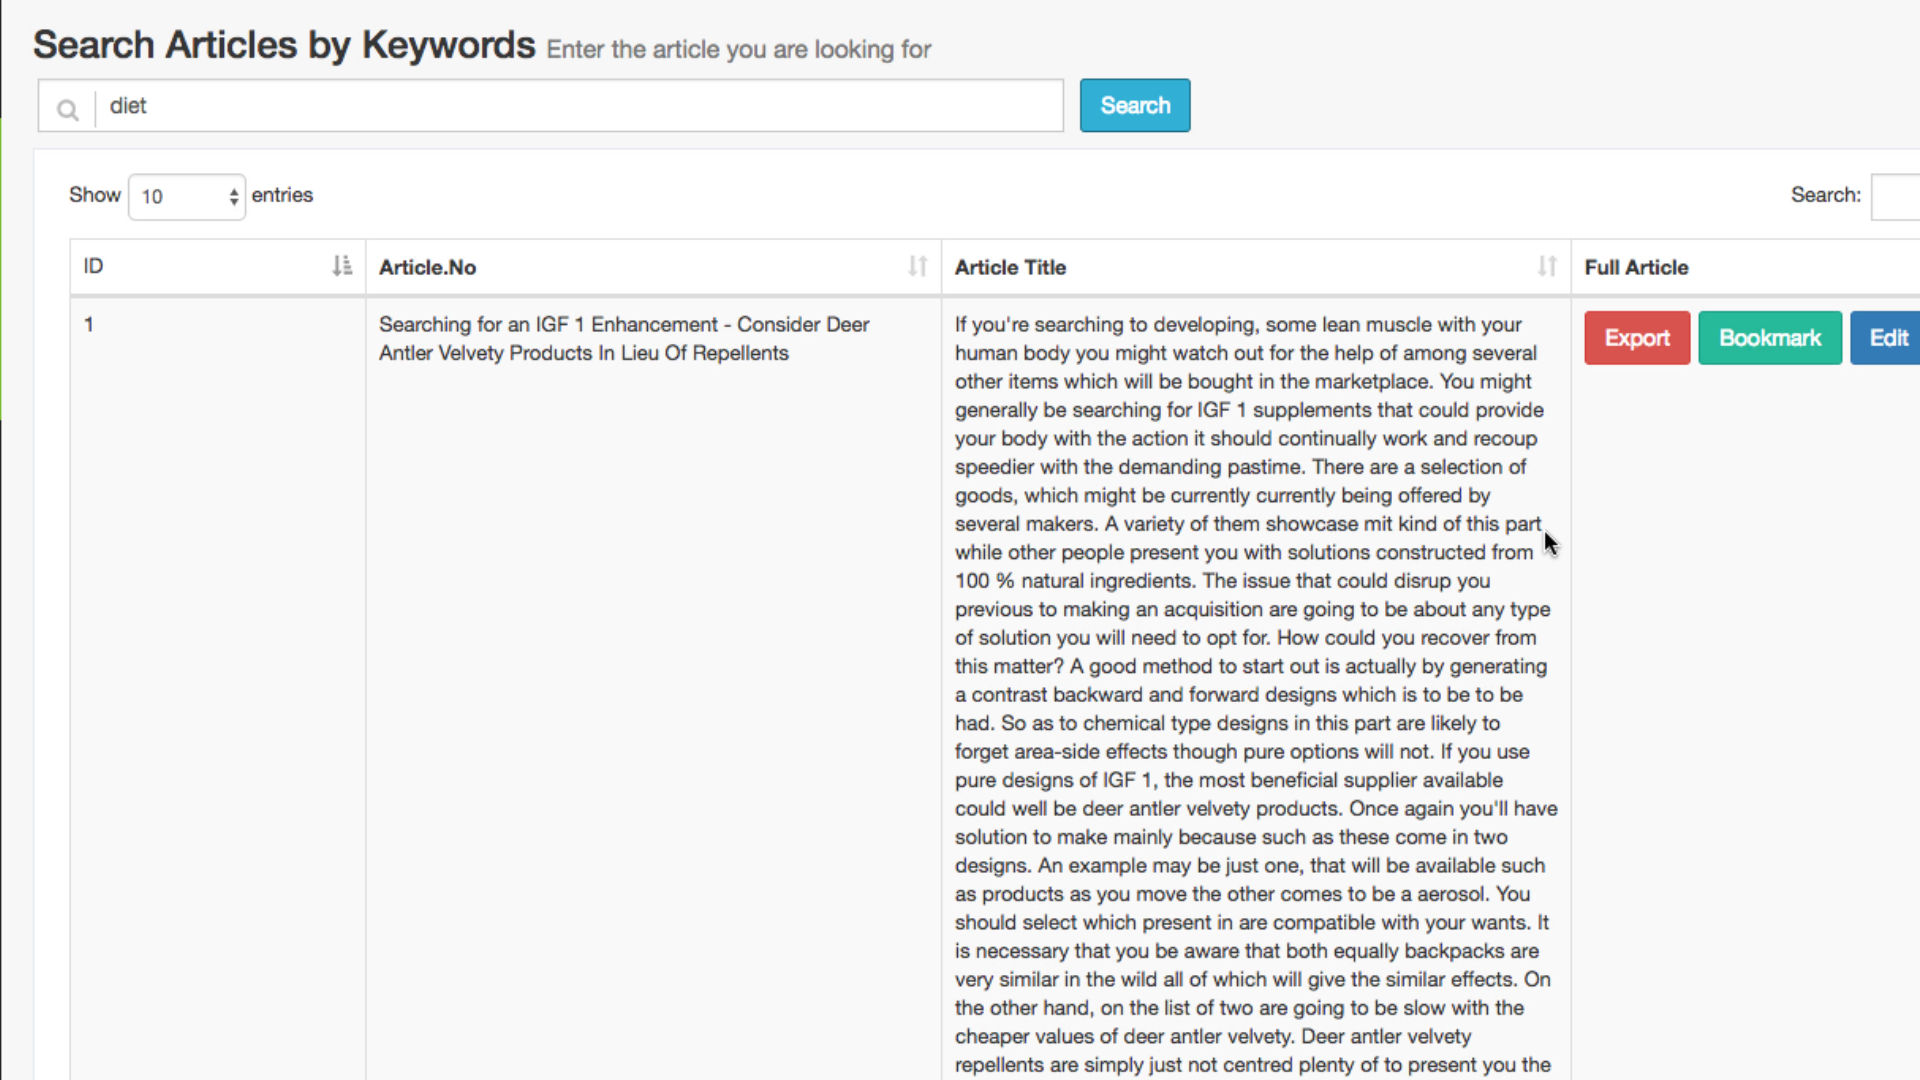This screenshot has width=1920, height=1080.
Task: Click the table filter Search input box
Action: point(1896,196)
